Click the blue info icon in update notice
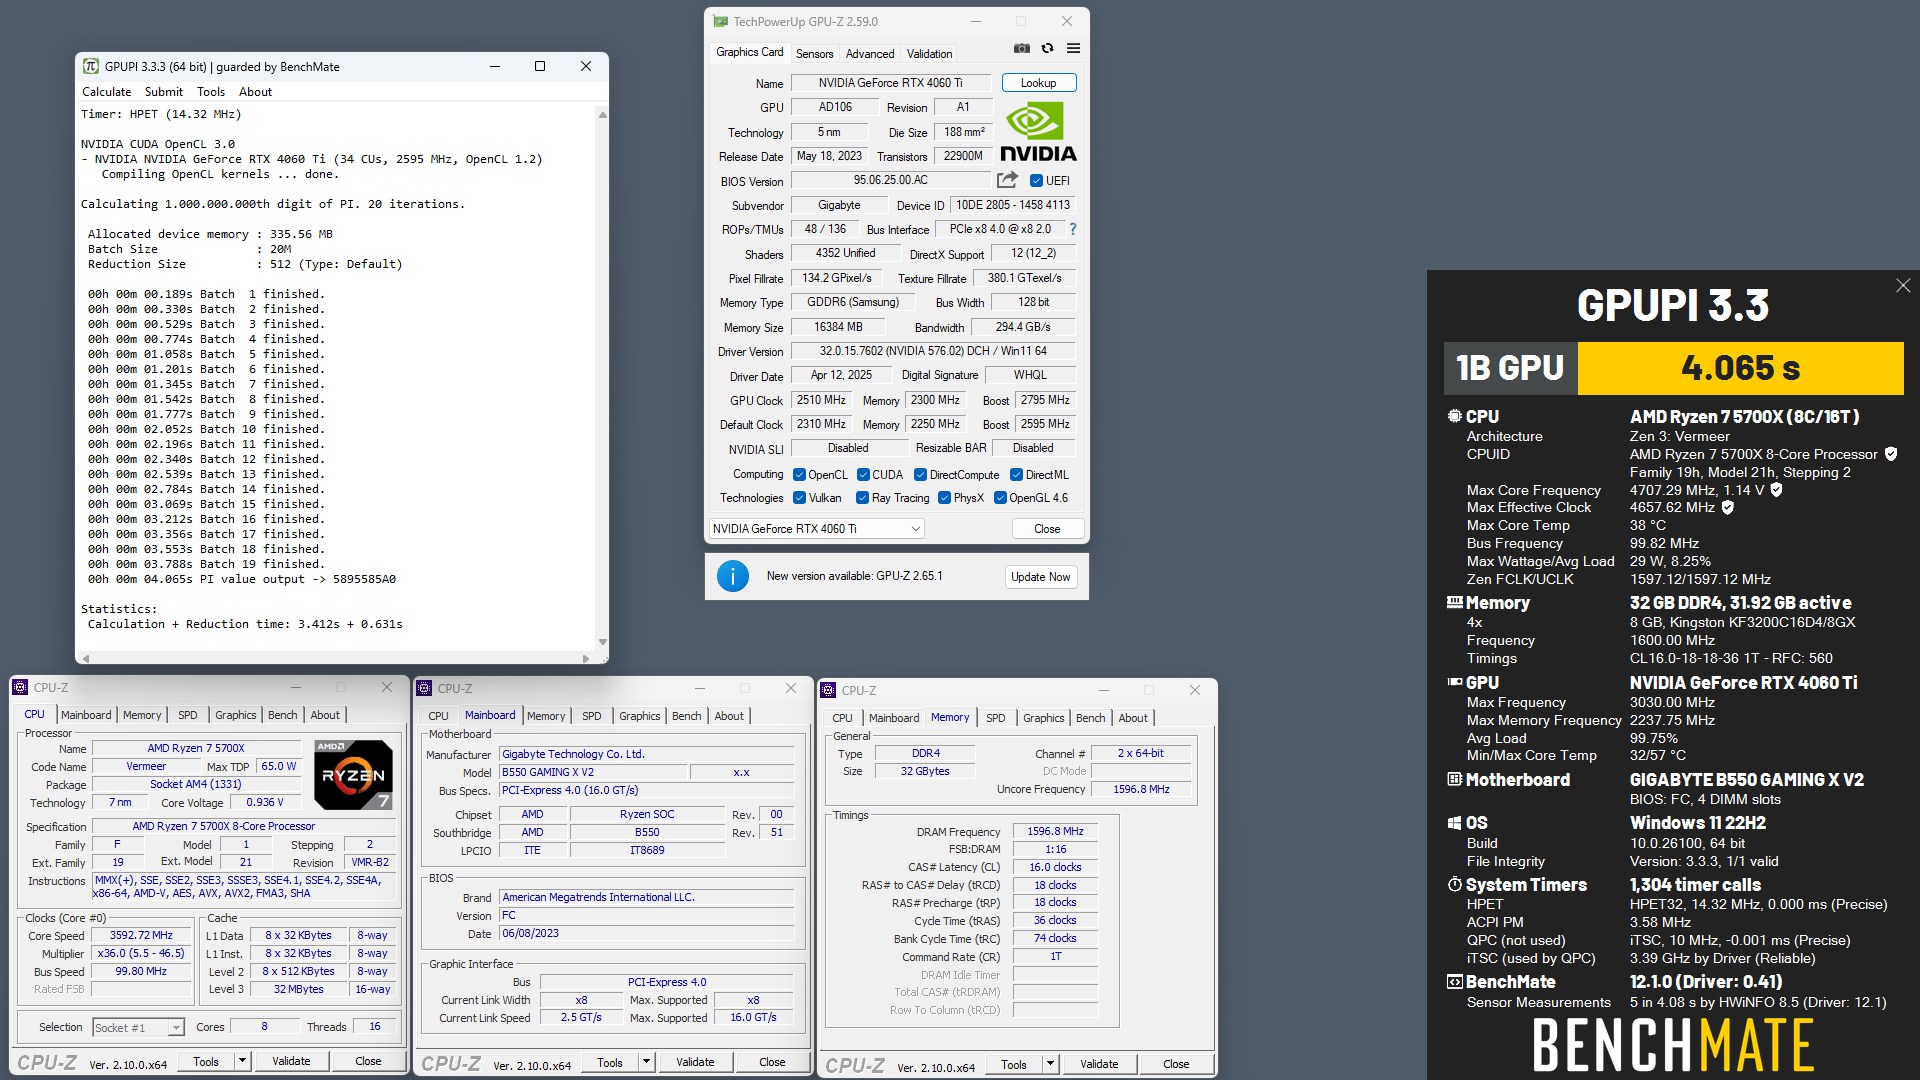 coord(733,576)
